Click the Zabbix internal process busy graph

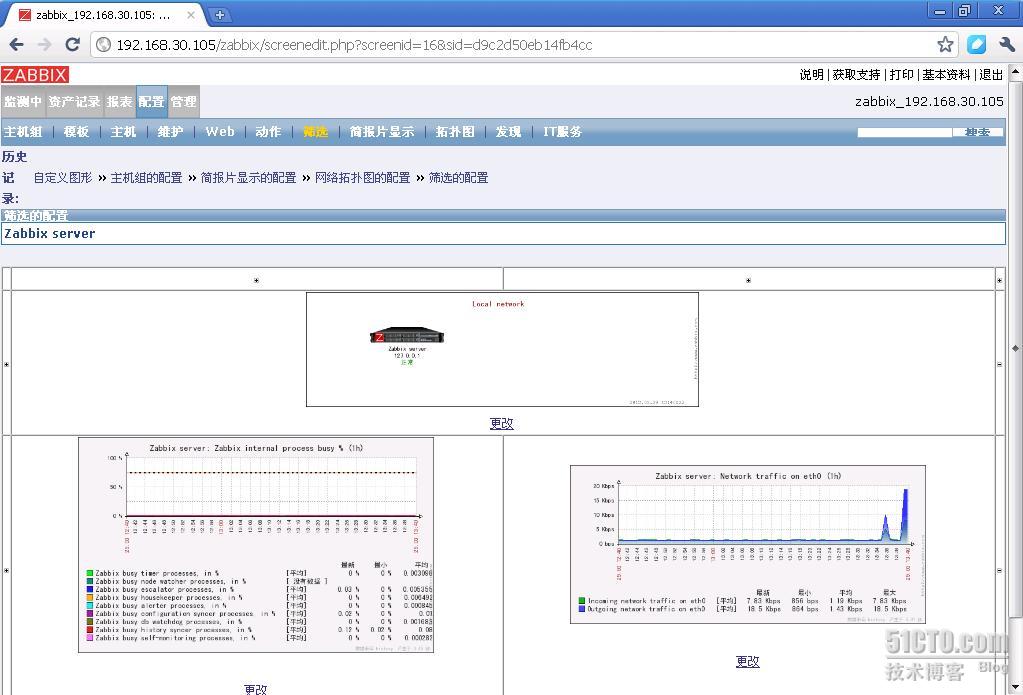pyautogui.click(x=256, y=545)
